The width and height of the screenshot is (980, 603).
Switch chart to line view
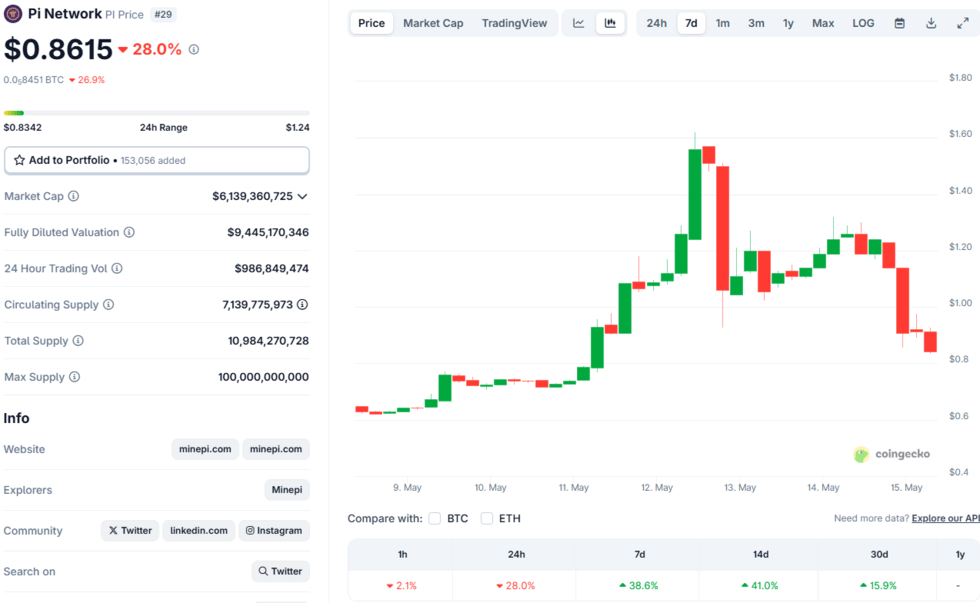578,22
